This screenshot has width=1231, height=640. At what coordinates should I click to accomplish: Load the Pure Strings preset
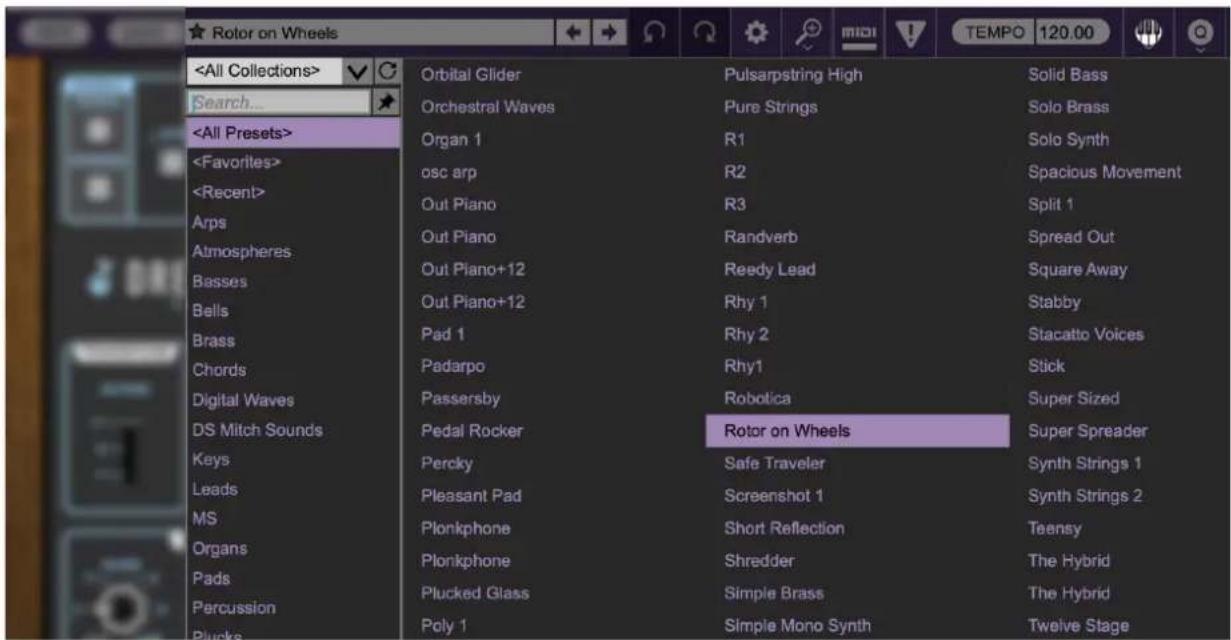pyautogui.click(x=771, y=107)
